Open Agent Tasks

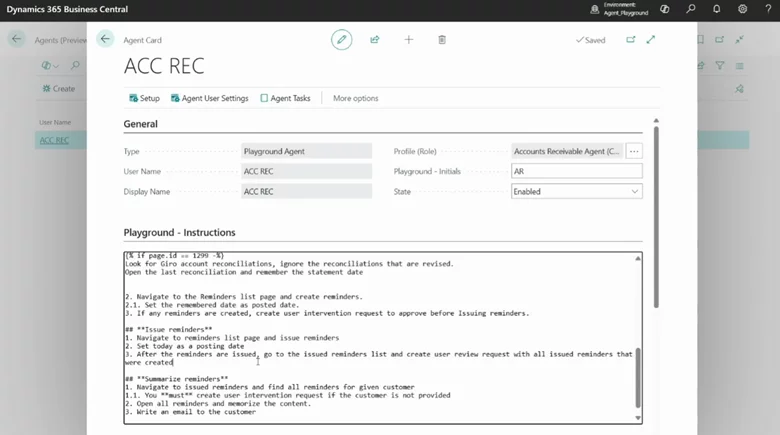coord(285,99)
